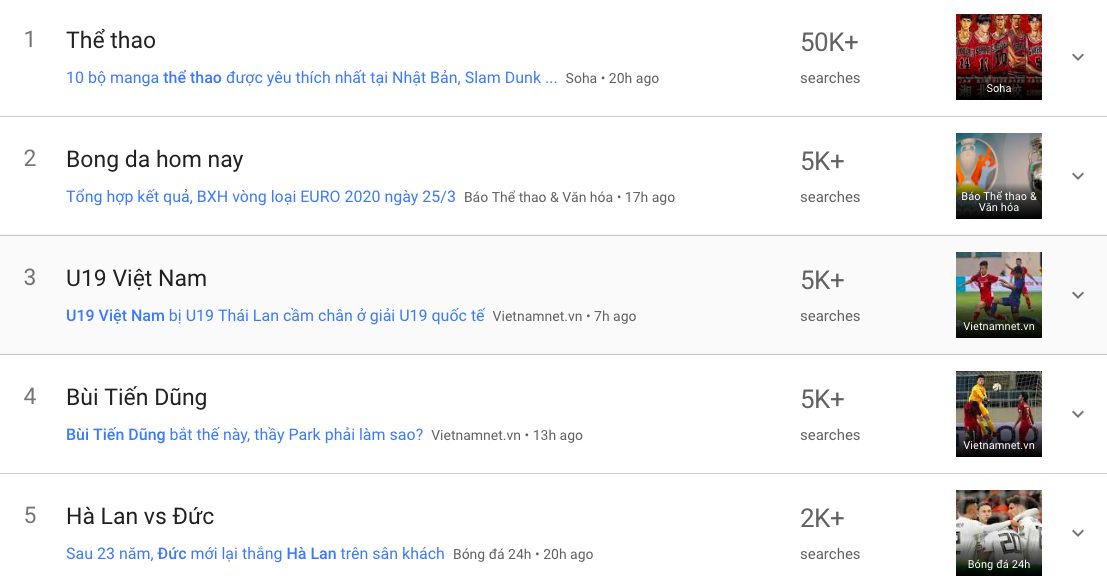This screenshot has width=1107, height=586.
Task: Expand the Bùi Tiến Dũng row chevron
Action: [1077, 414]
